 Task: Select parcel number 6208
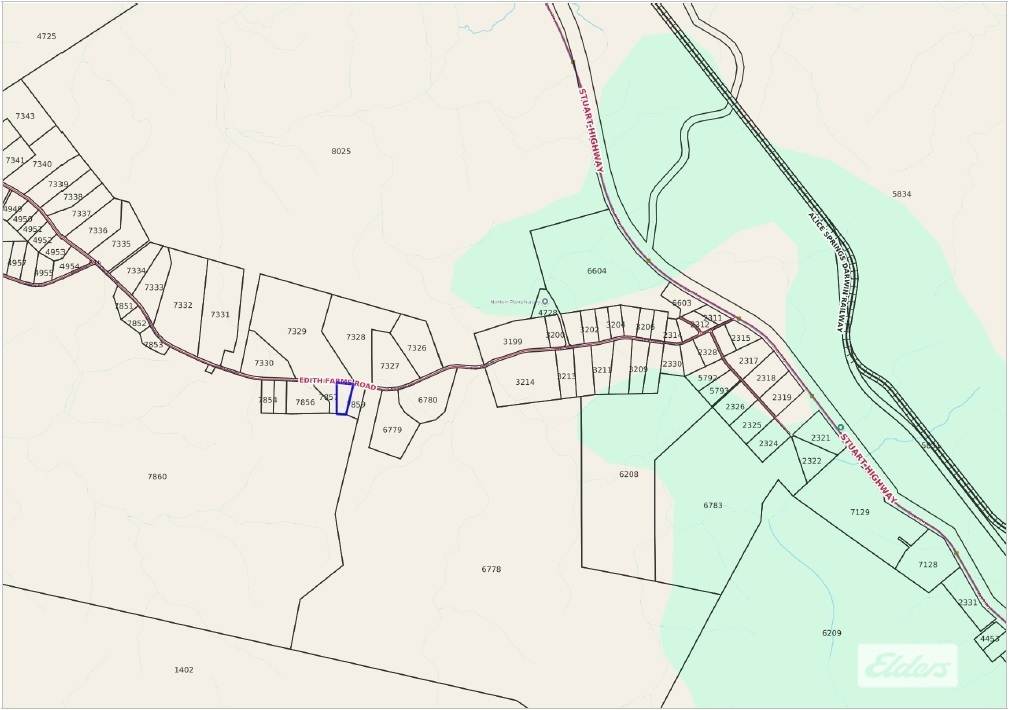tap(629, 474)
